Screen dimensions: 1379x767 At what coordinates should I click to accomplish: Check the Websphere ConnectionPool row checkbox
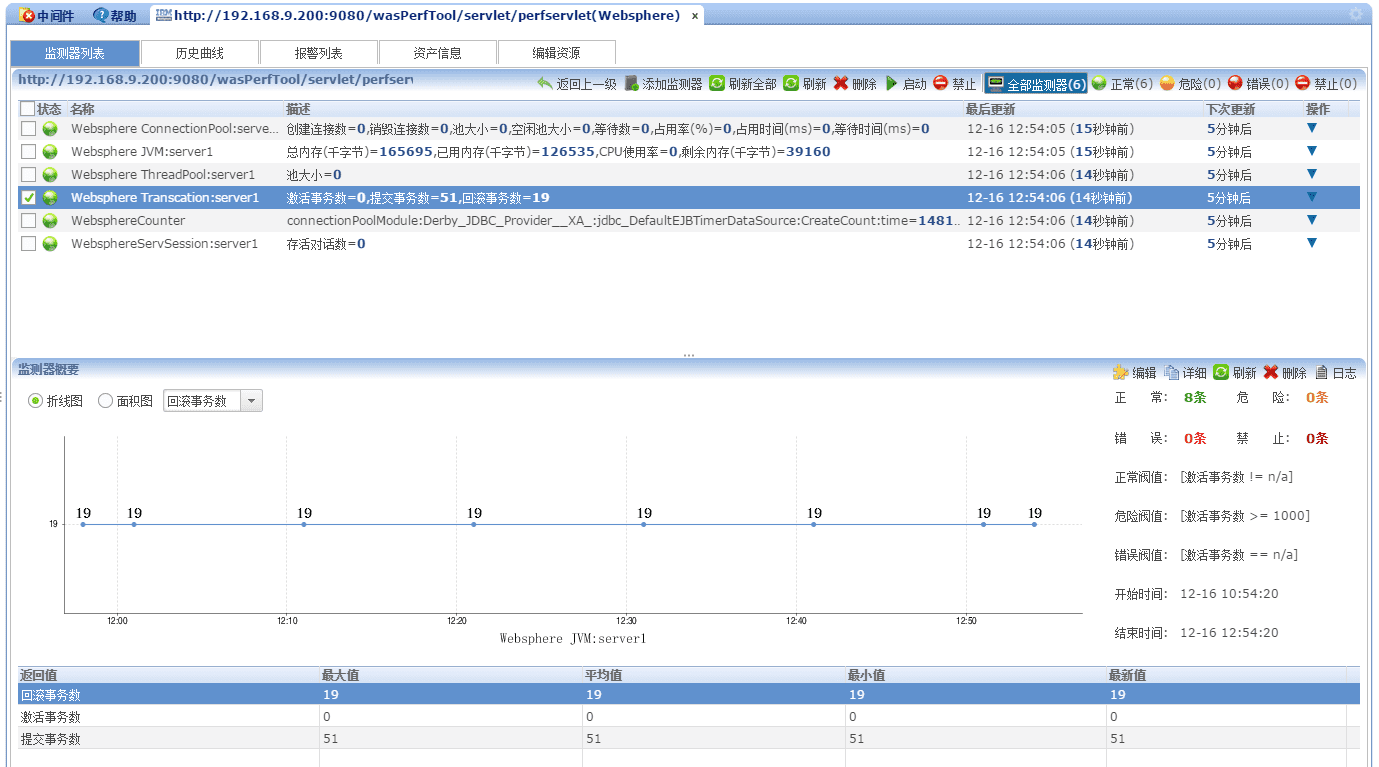[x=28, y=129]
